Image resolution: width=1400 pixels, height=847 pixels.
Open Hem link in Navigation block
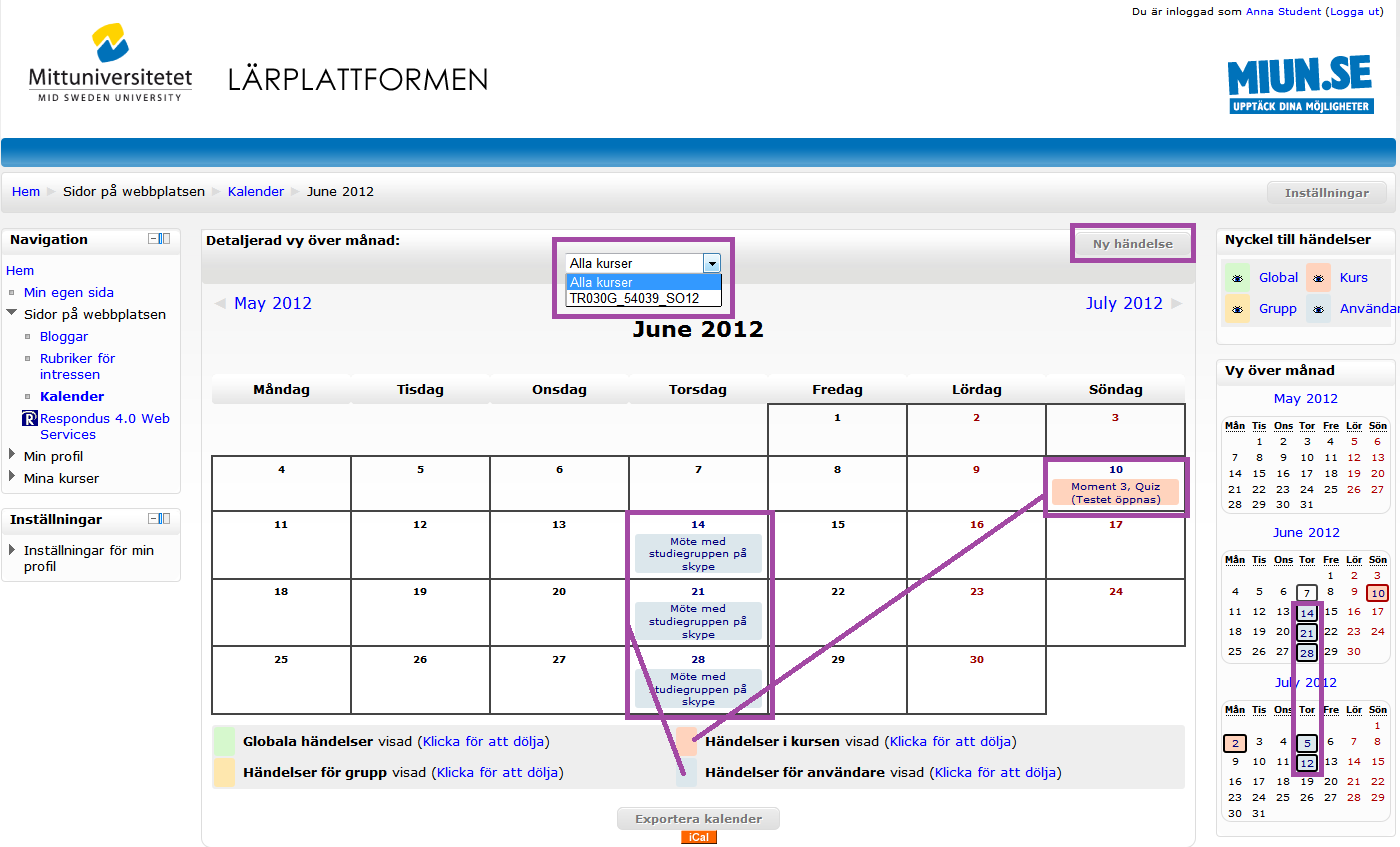(x=20, y=270)
